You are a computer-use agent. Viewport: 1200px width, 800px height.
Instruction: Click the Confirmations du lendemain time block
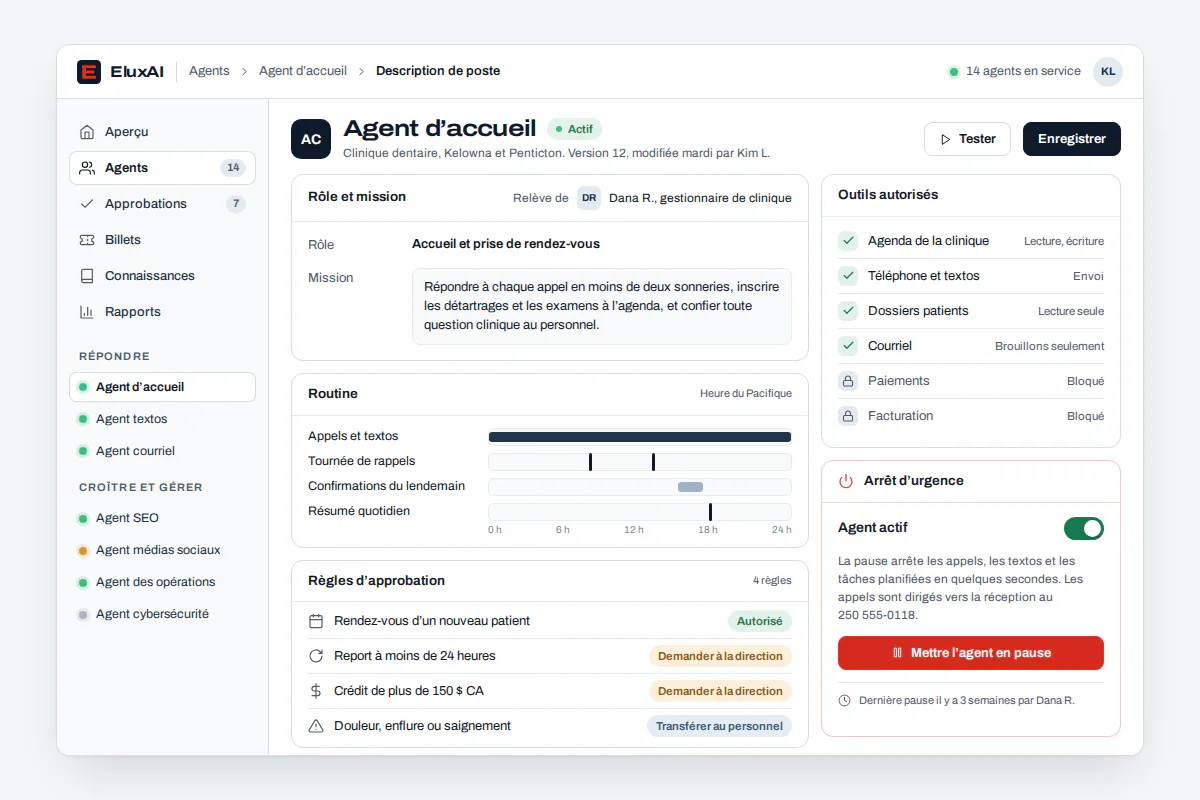coord(690,487)
